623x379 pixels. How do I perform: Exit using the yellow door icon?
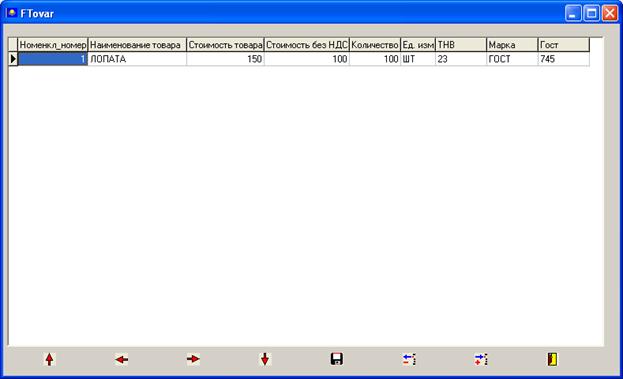click(552, 359)
